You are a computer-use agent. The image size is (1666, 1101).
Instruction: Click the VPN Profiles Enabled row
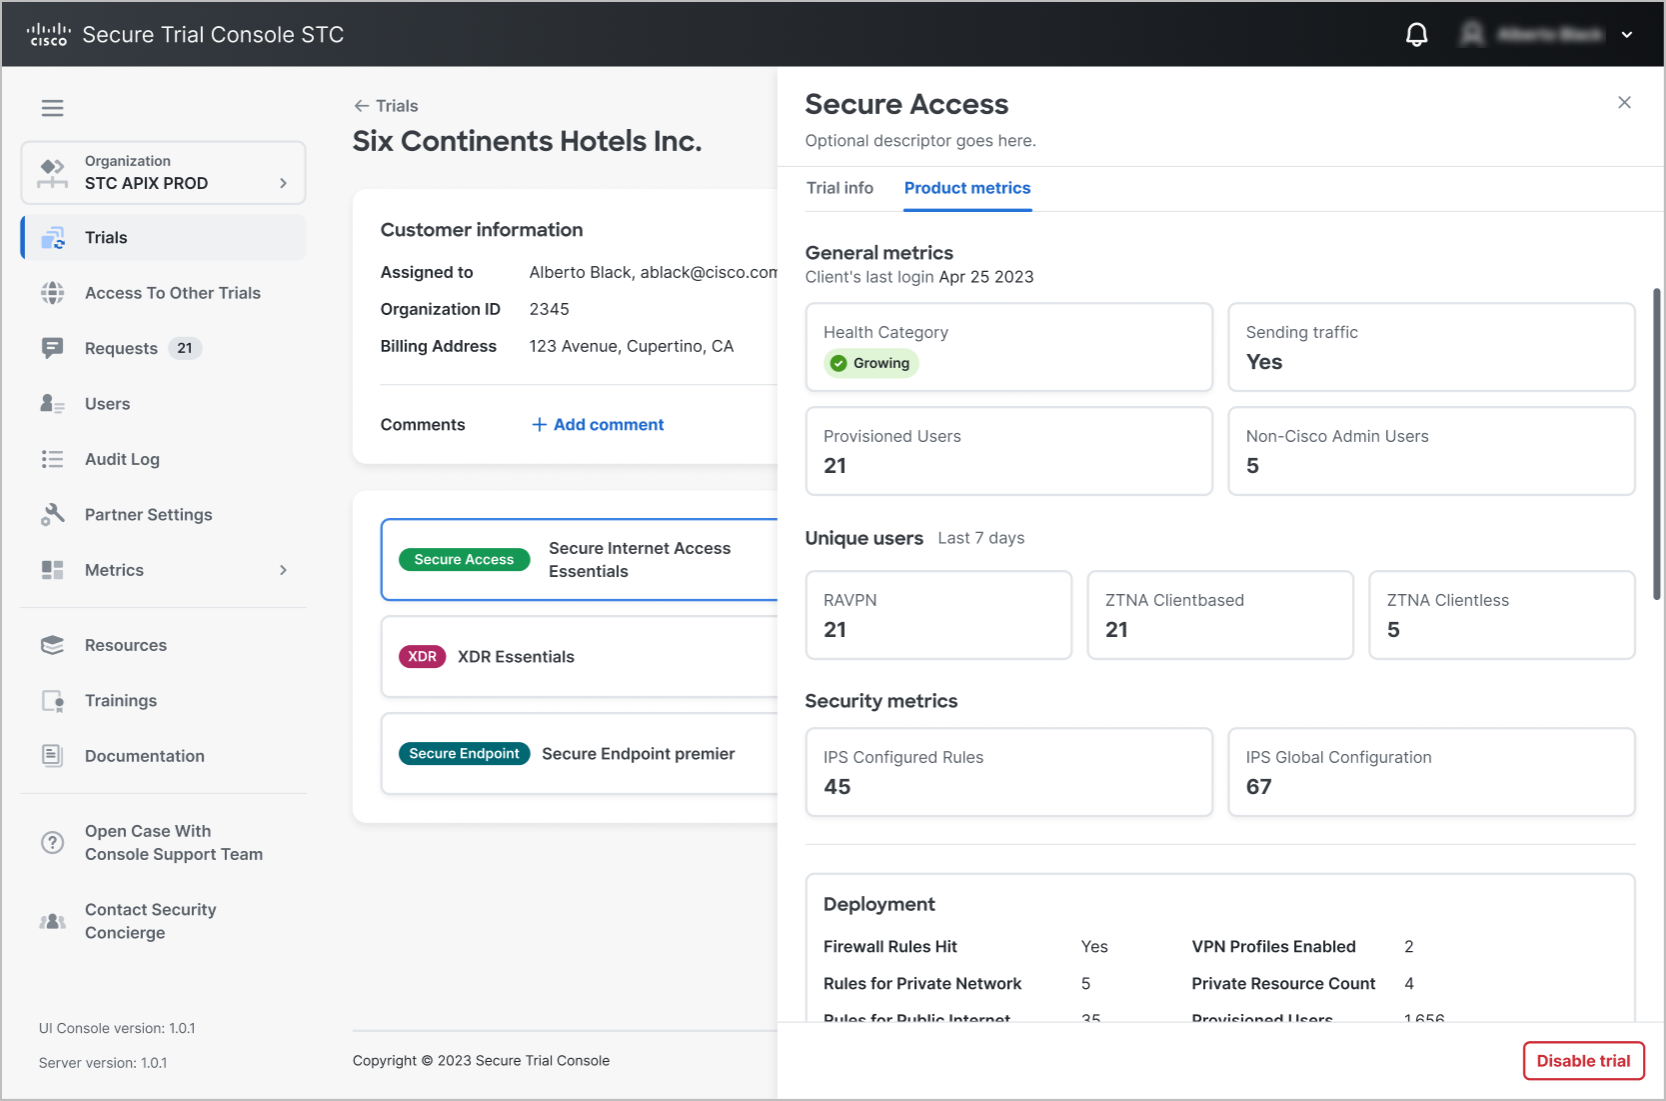pos(1303,947)
